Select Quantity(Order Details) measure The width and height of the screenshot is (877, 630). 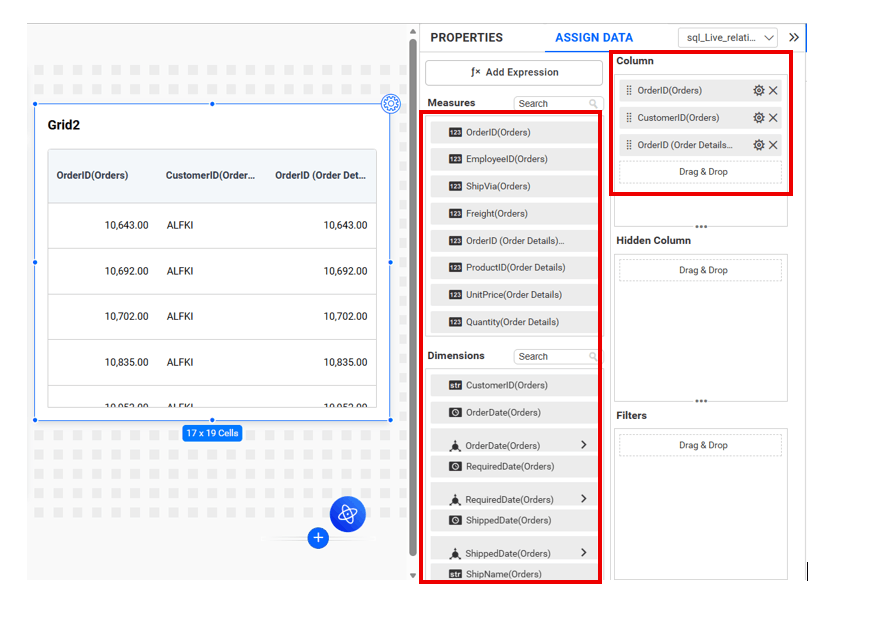pyautogui.click(x=513, y=322)
